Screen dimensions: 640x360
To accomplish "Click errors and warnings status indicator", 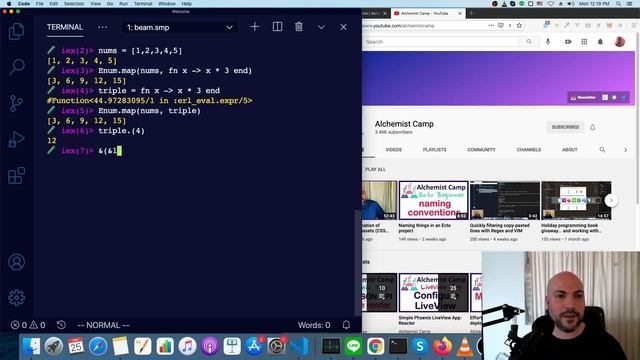I will [28, 325].
